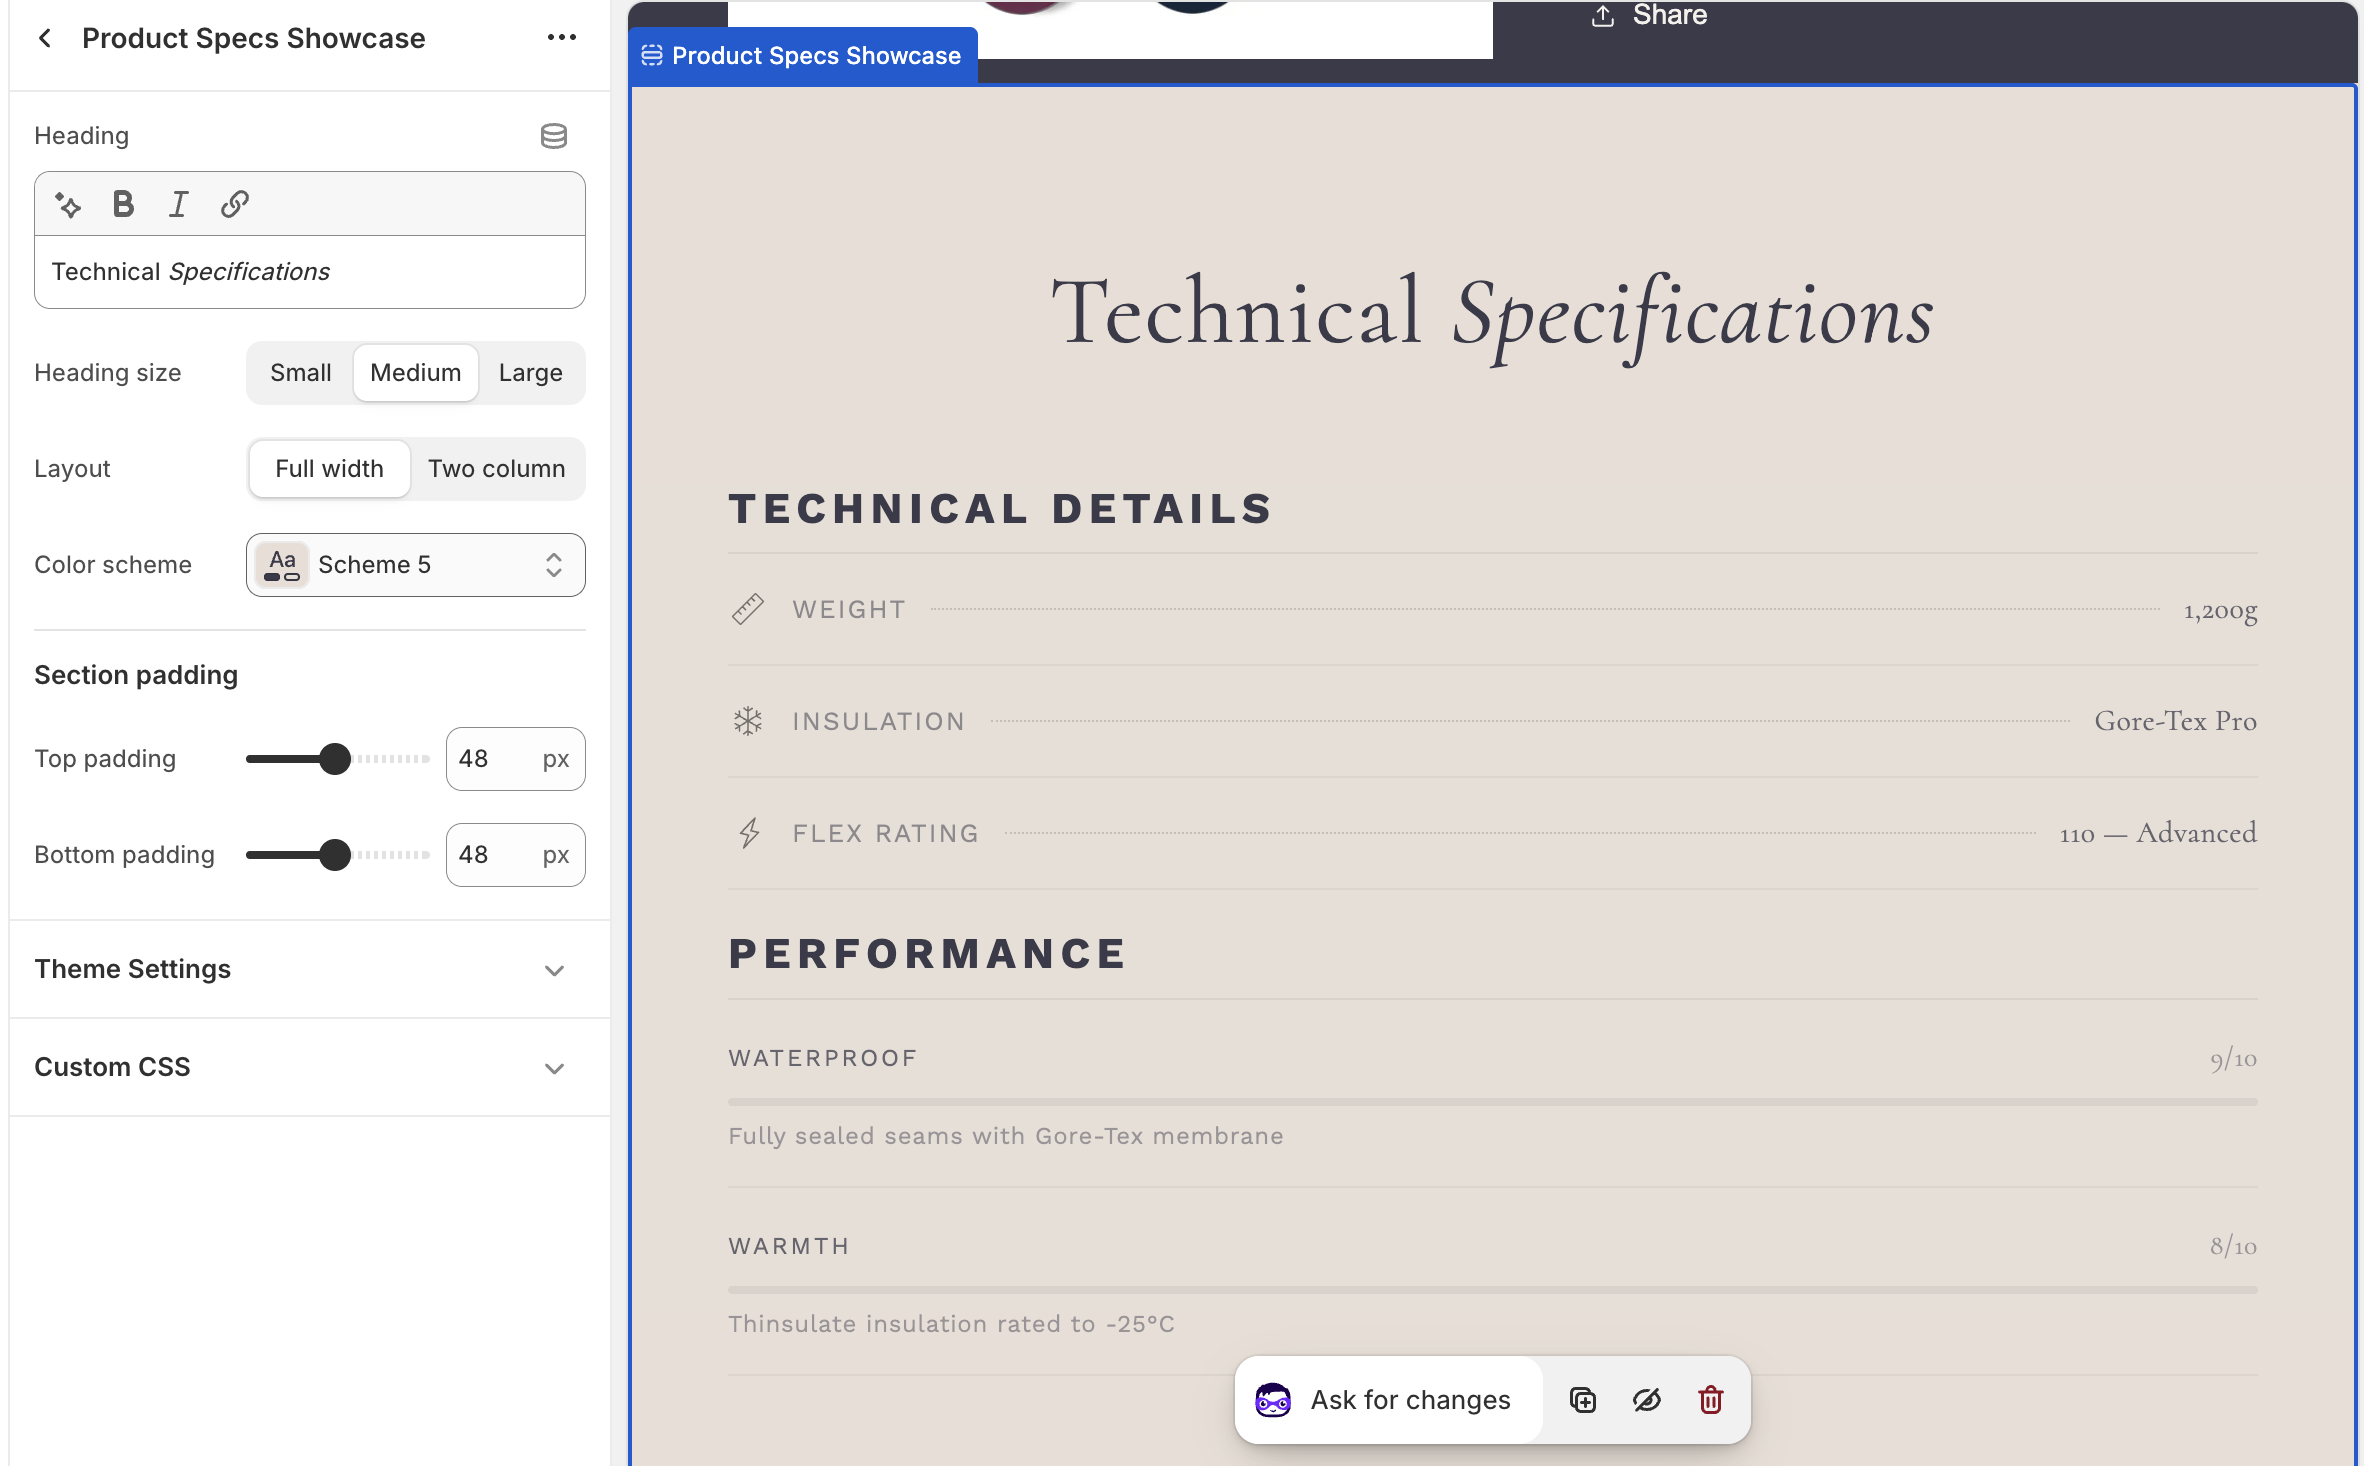This screenshot has height=1466, width=2364.
Task: Delete the section using the trash icon
Action: [x=1710, y=1399]
